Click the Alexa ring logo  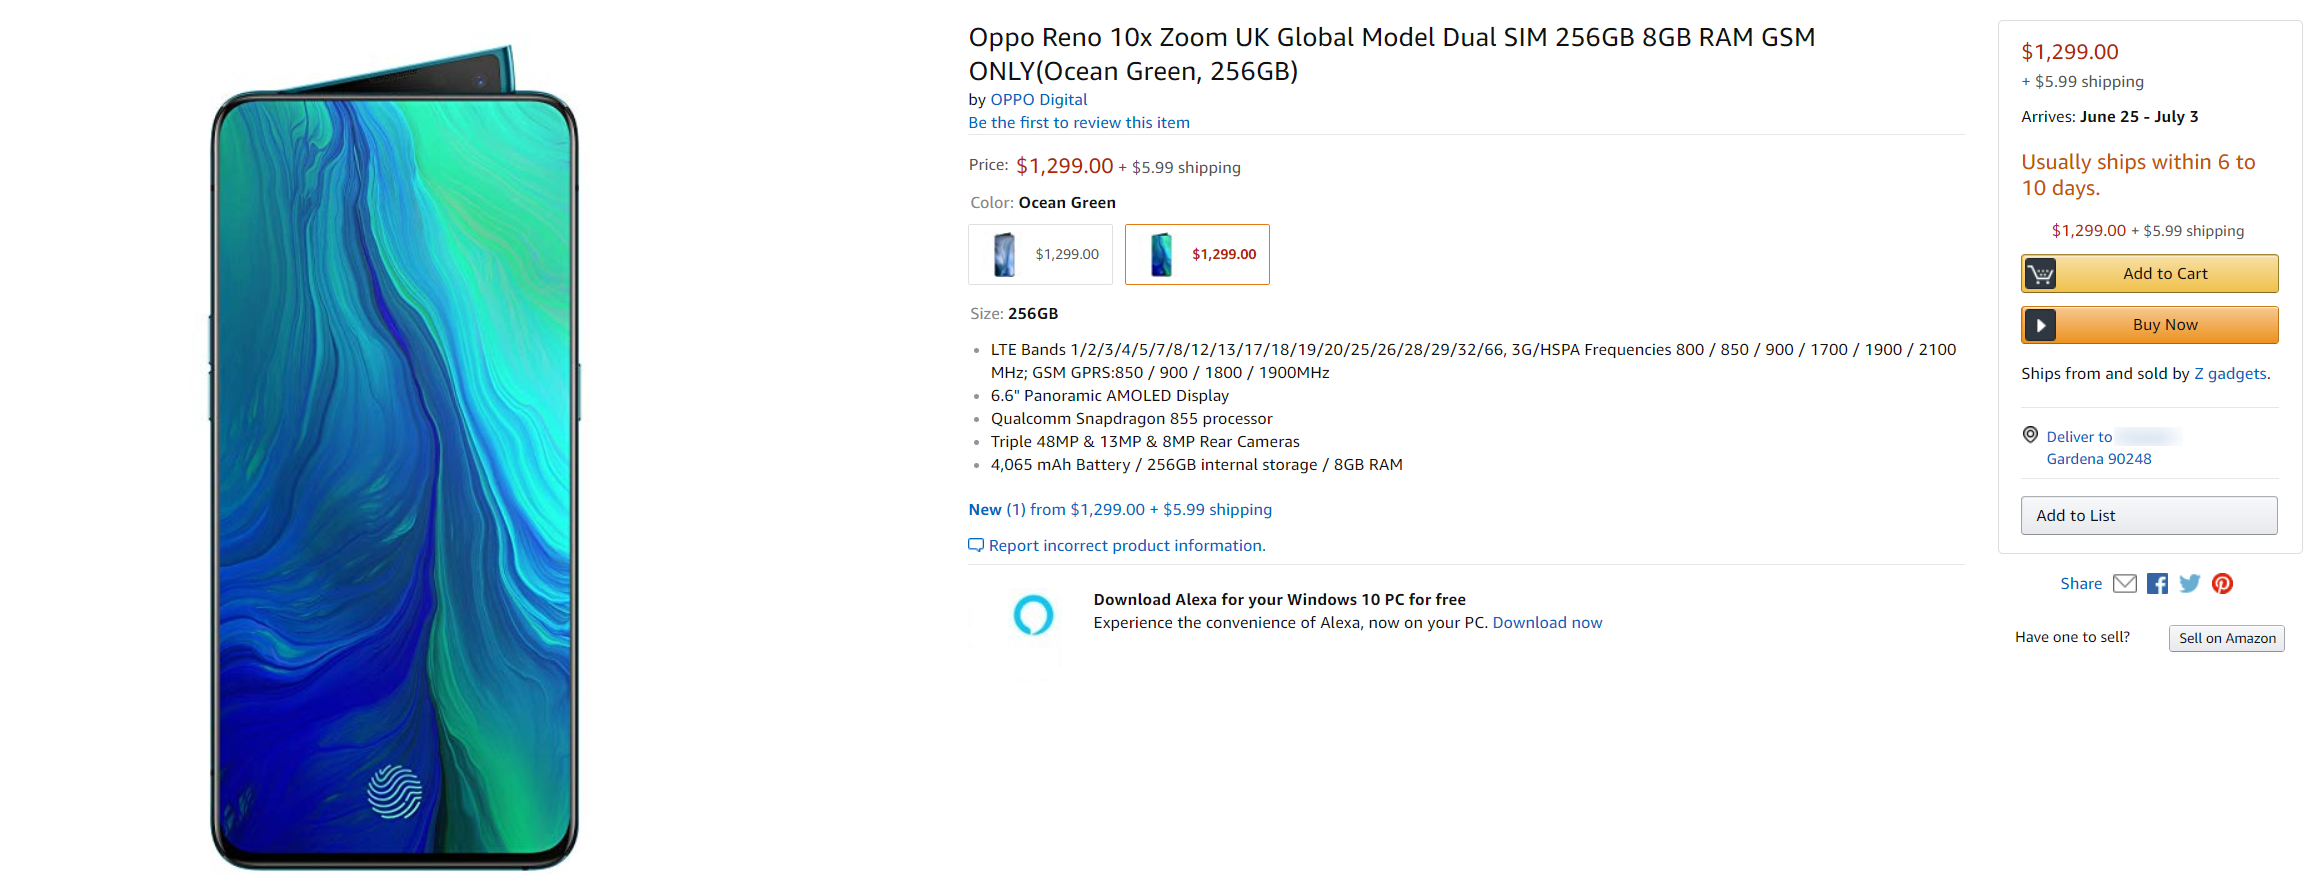click(x=1033, y=614)
